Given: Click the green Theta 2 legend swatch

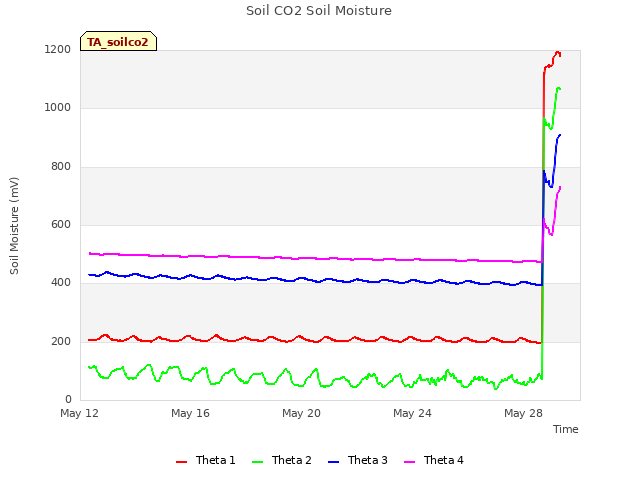Looking at the screenshot, I should point(257,462).
